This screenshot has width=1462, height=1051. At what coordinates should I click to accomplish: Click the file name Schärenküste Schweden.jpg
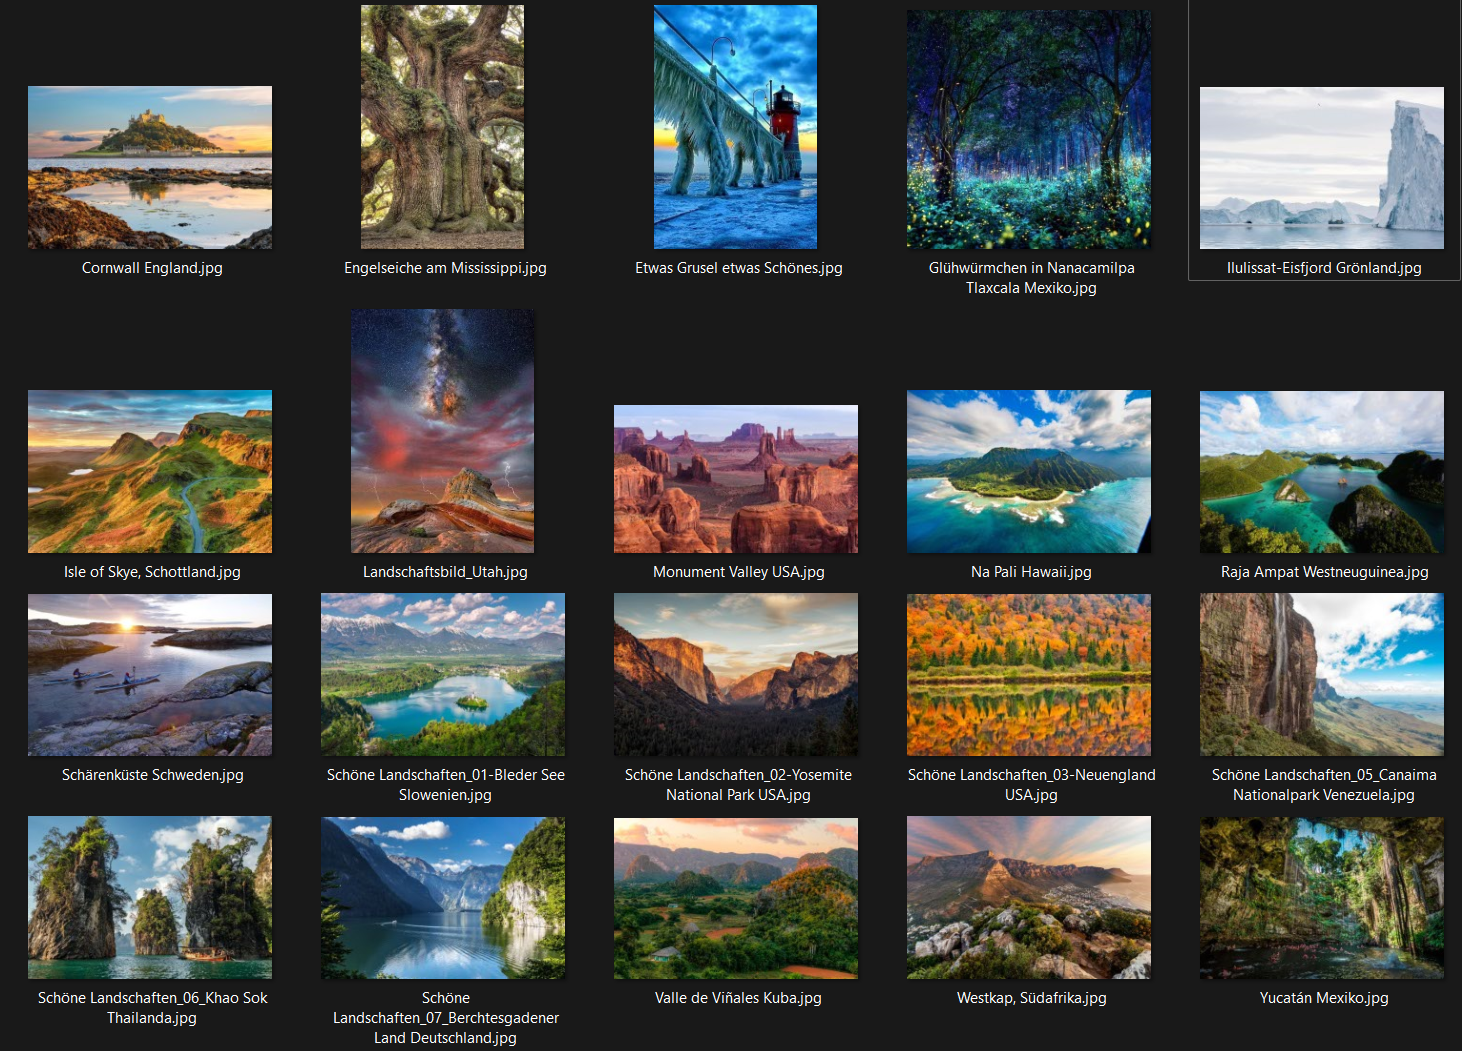(152, 775)
